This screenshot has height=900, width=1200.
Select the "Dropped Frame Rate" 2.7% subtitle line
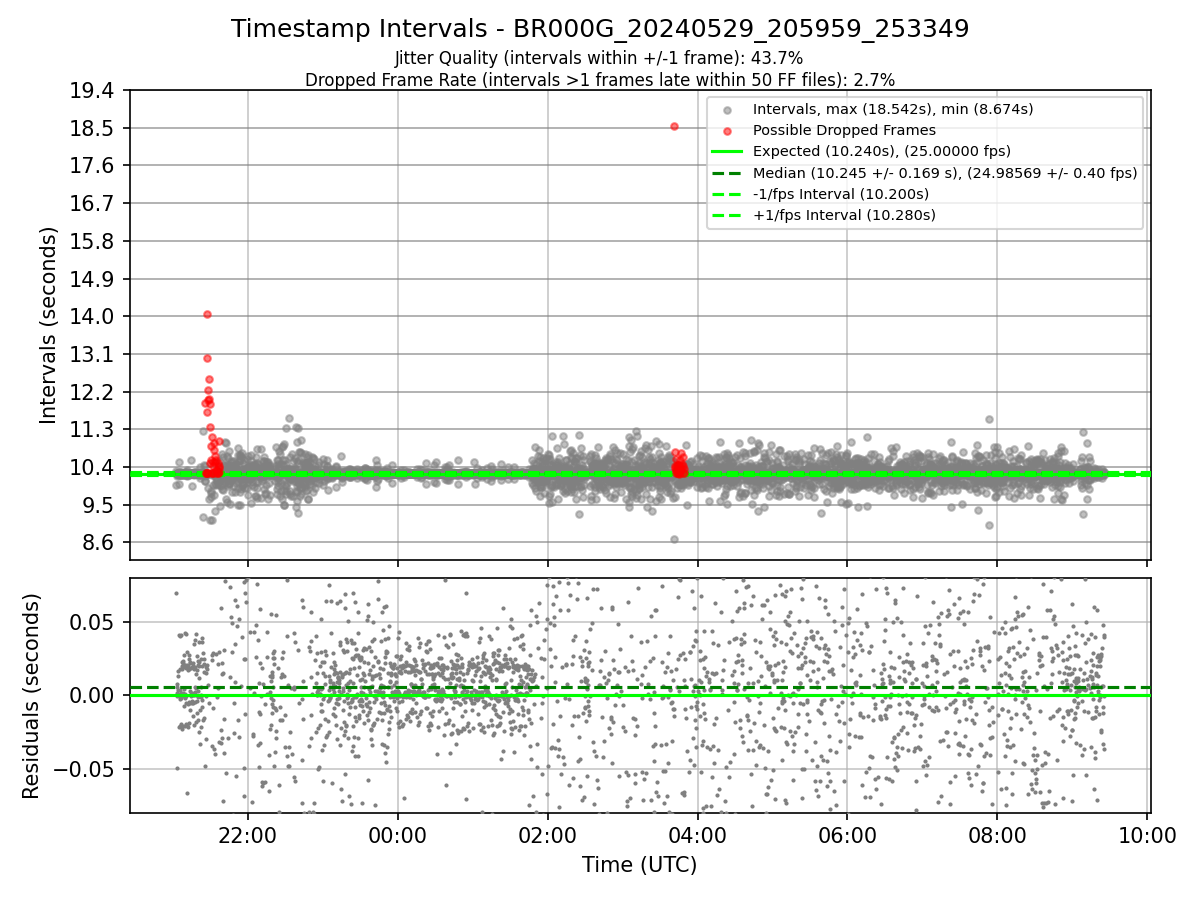point(600,79)
